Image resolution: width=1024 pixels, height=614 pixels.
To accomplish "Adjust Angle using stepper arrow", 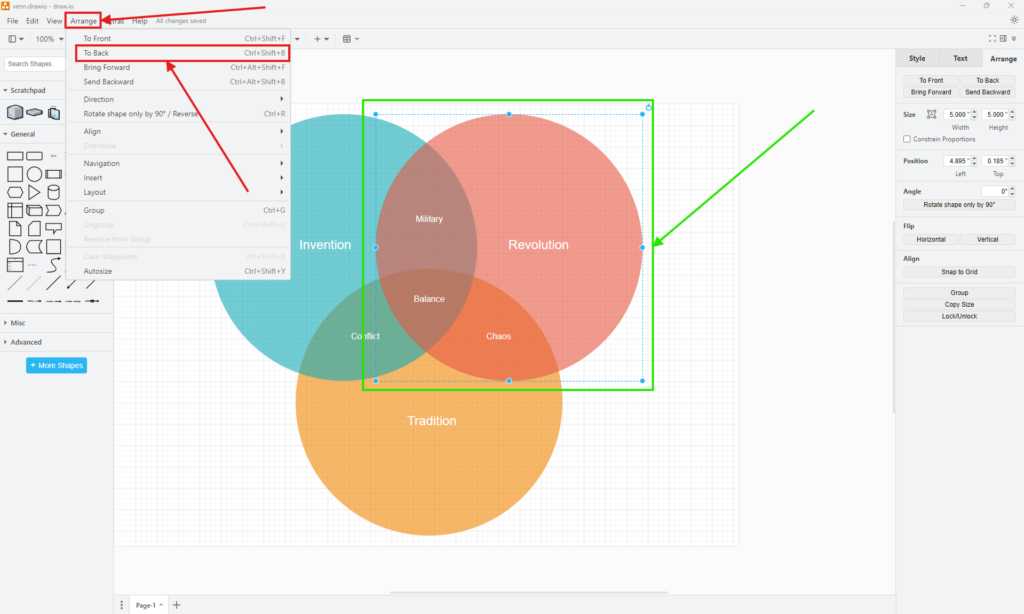I will pyautogui.click(x=1012, y=189).
